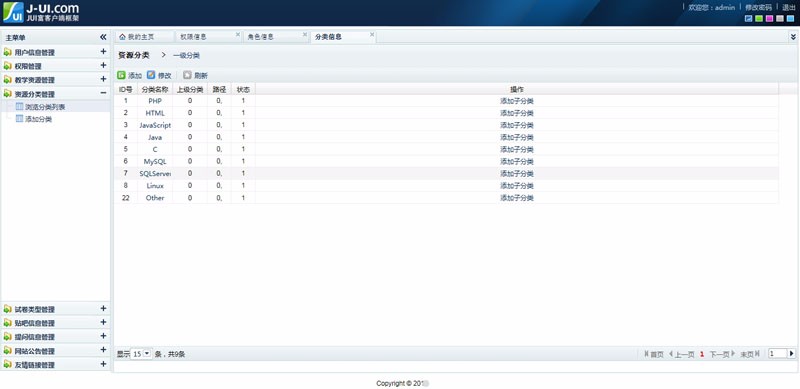Select the light blue theme swatch
The width and height of the screenshot is (800, 389).
pos(790,19)
